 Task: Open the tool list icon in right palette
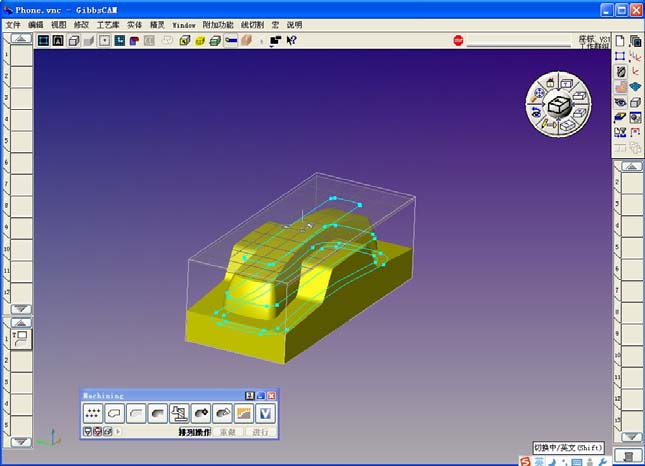tap(620, 72)
